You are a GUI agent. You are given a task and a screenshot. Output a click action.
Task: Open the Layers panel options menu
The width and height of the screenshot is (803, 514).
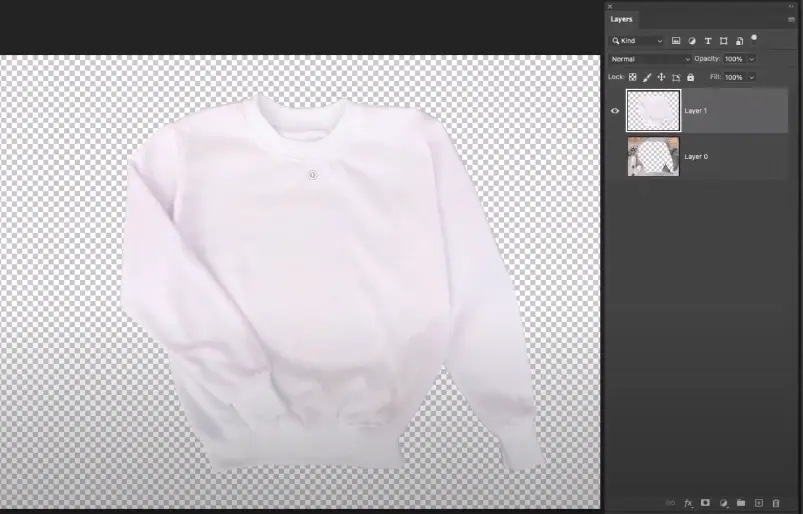coord(791,19)
